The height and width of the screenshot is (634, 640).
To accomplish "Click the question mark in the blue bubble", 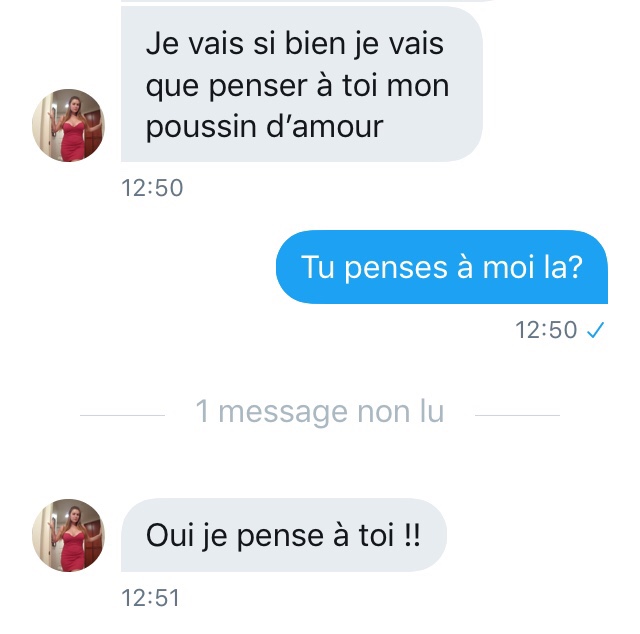I will 575,267.
